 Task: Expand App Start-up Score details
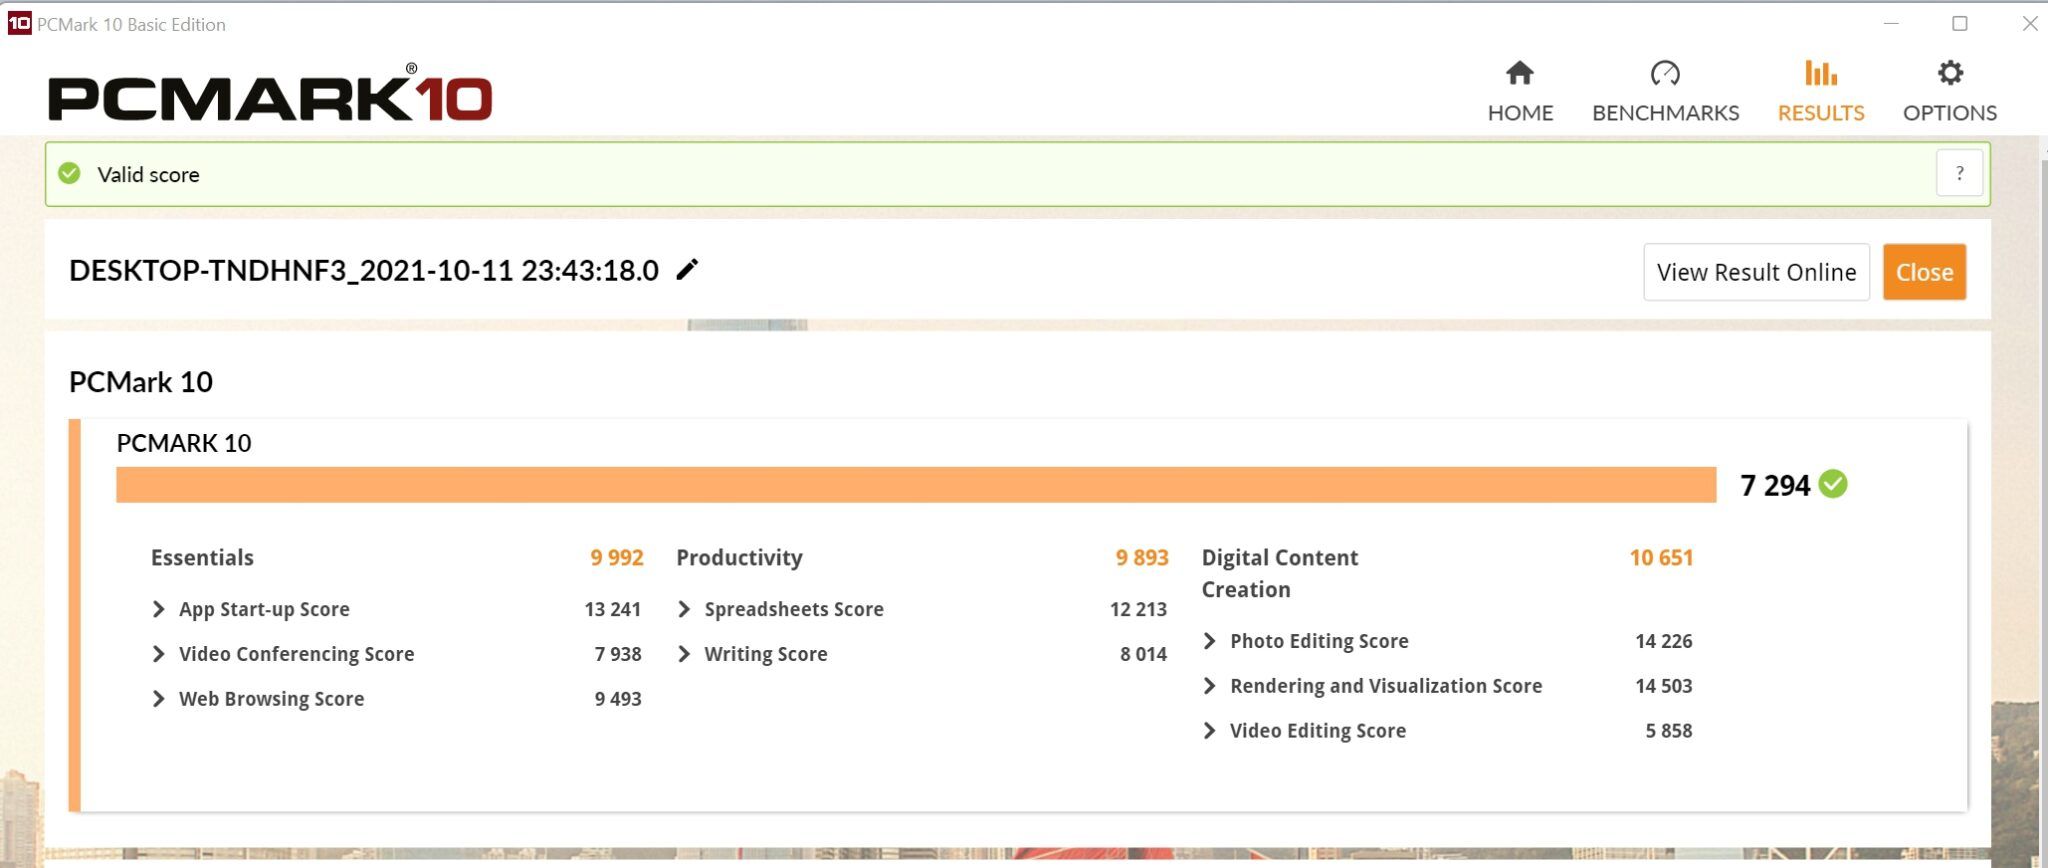(158, 609)
